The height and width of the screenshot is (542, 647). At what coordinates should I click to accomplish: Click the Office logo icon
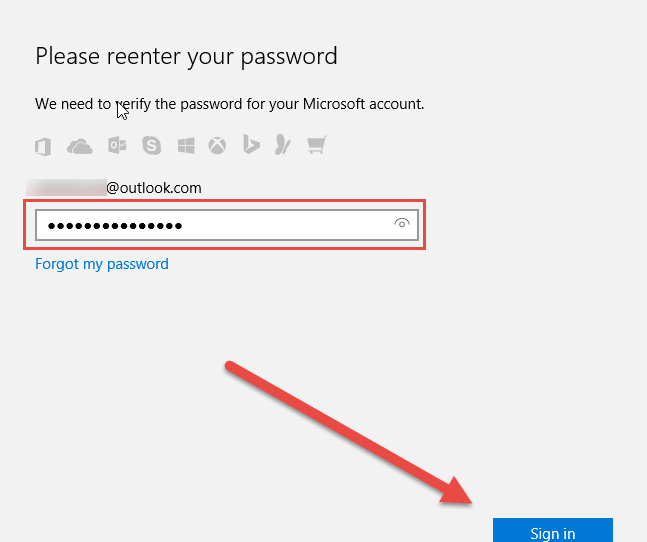pyautogui.click(x=43, y=146)
